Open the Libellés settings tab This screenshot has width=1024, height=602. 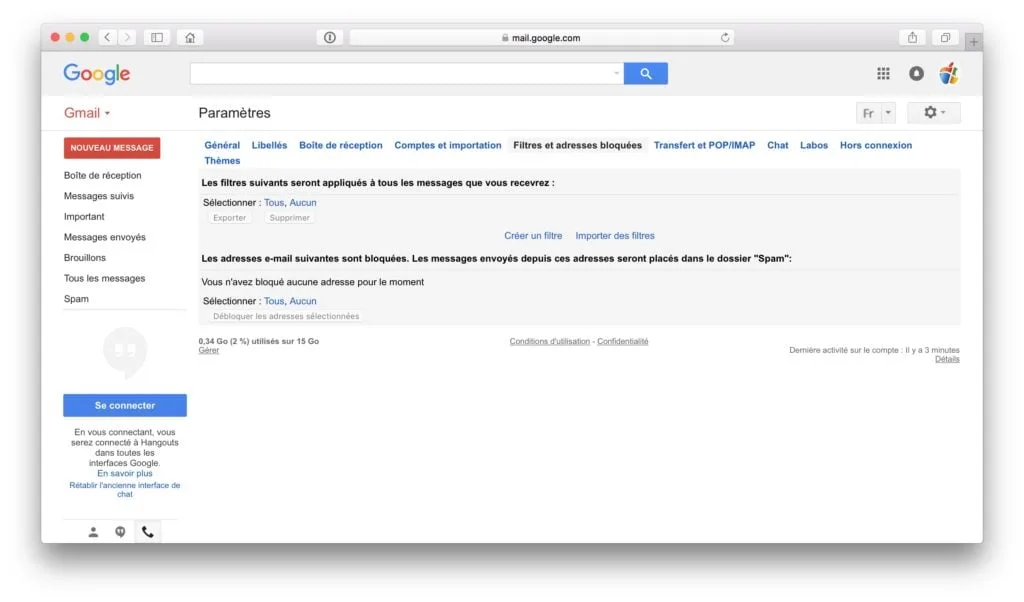[x=268, y=145]
